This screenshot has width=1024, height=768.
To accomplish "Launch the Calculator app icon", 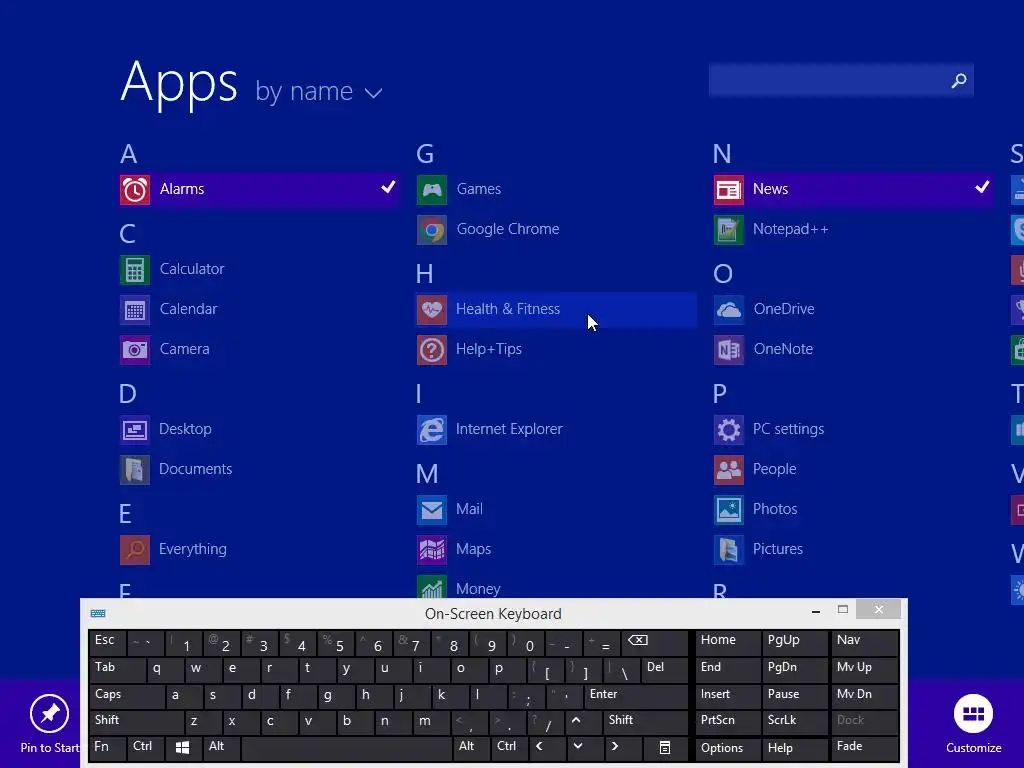I will coord(135,270).
